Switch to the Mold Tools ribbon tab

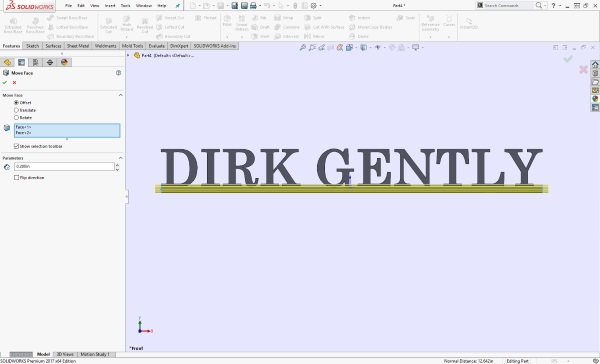pyautogui.click(x=132, y=46)
